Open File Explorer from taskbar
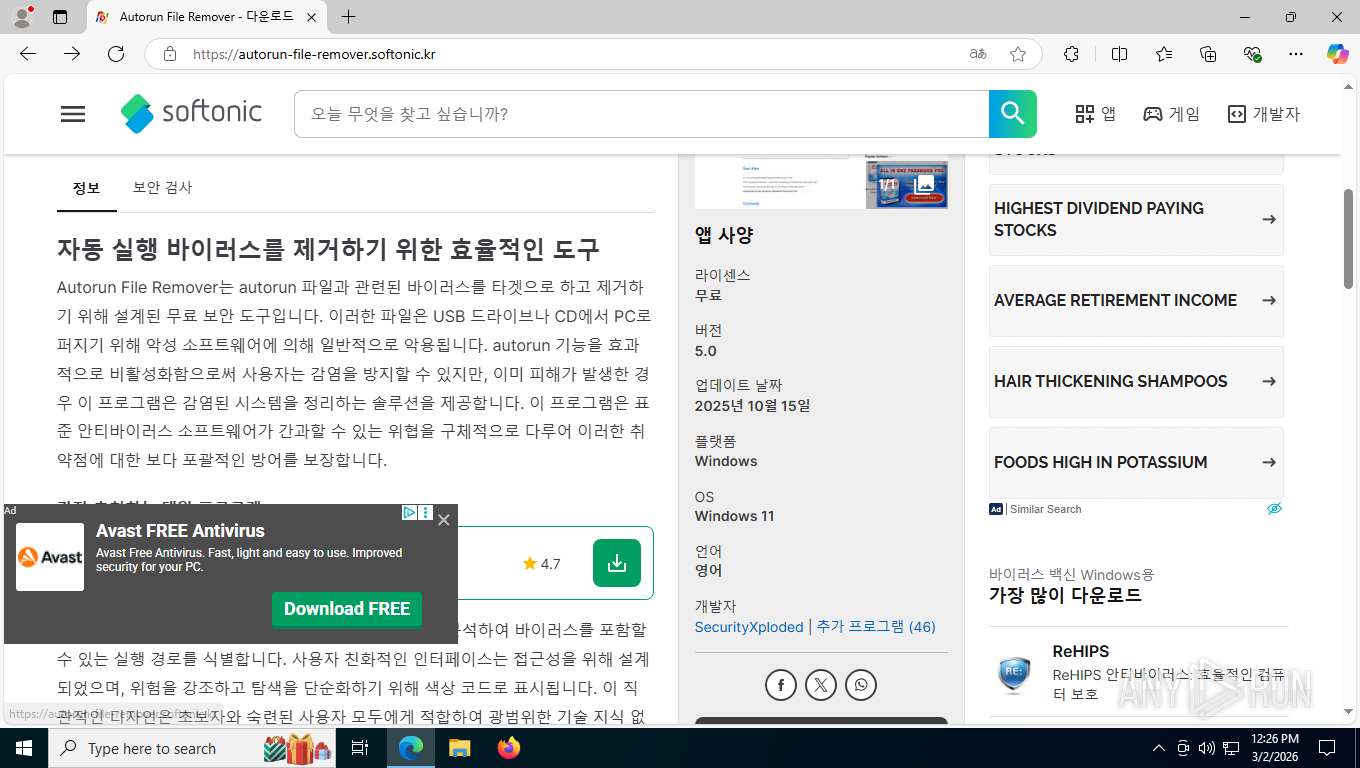1360x768 pixels. click(459, 748)
